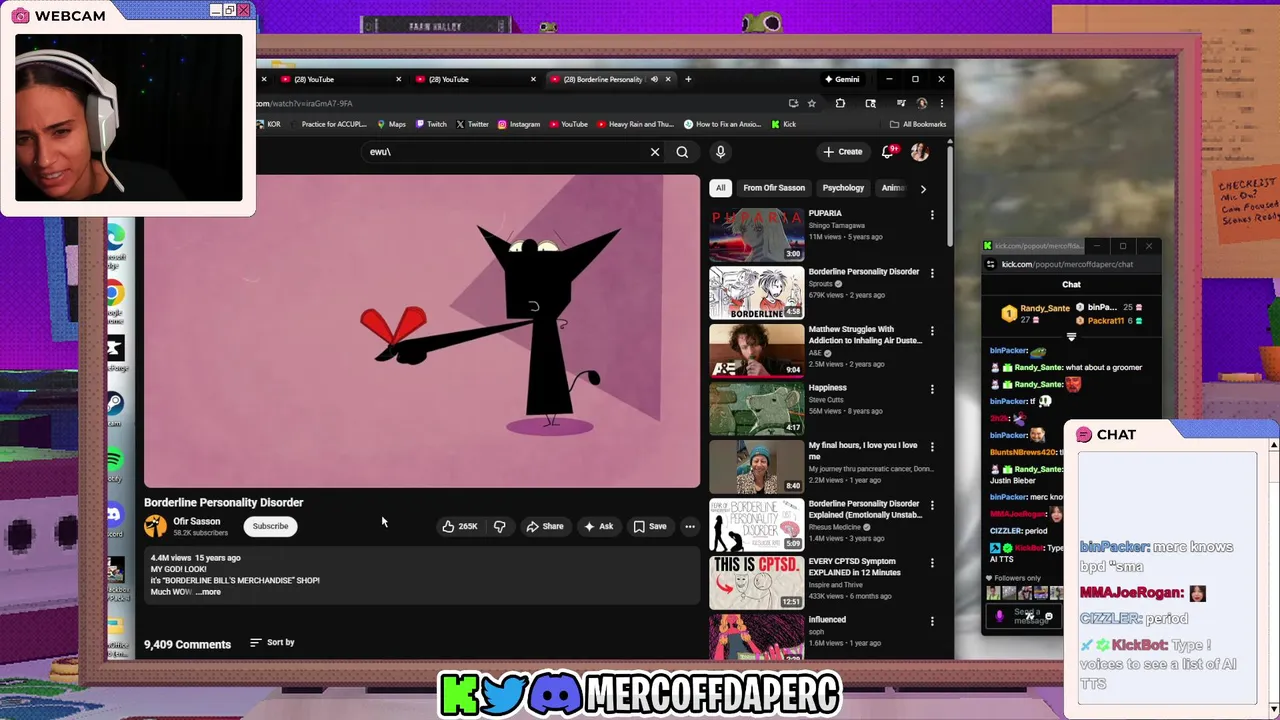1280x720 pixels.
Task: Open options for Influenced video
Action: click(x=932, y=621)
